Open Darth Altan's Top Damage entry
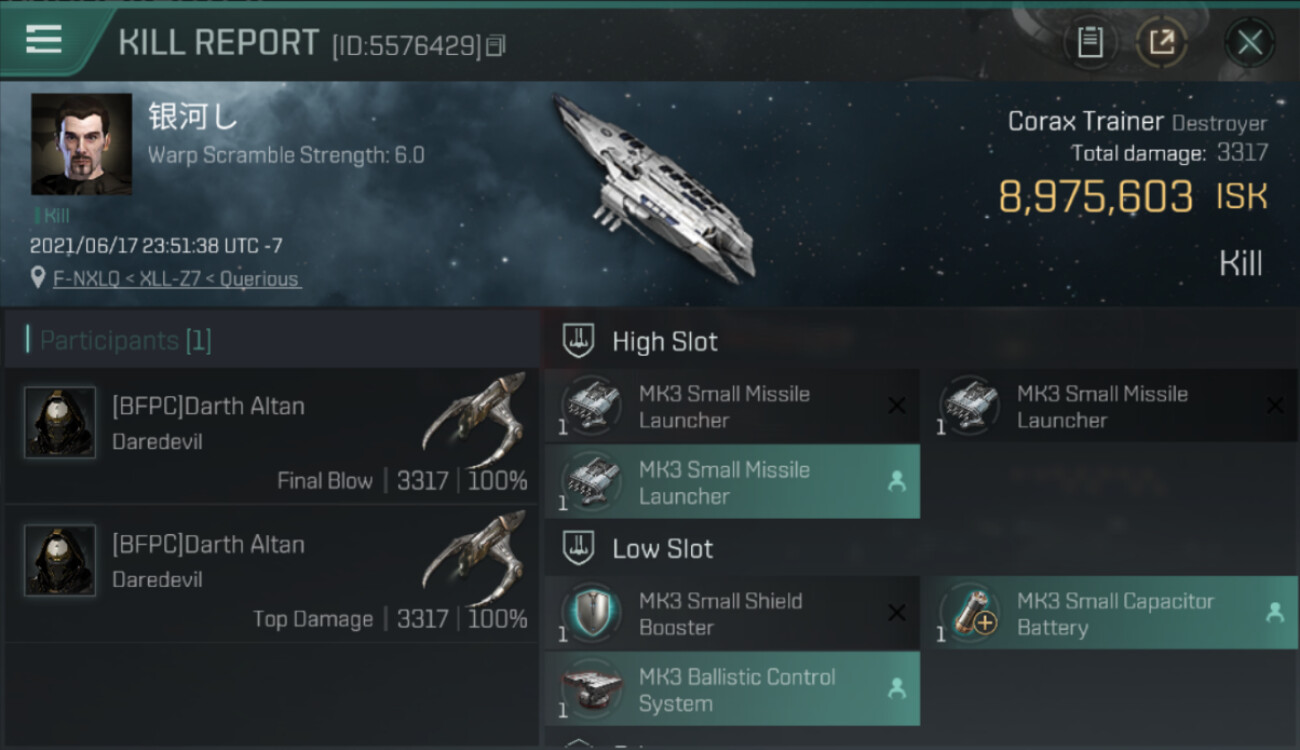 [270, 575]
